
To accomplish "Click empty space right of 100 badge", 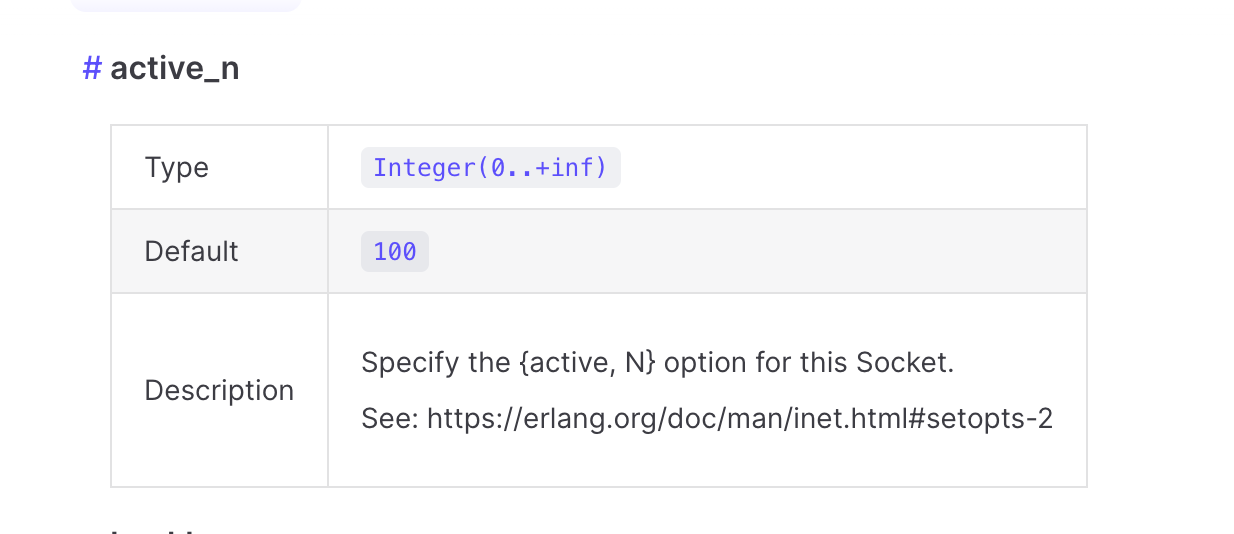I will pyautogui.click(x=755, y=251).
